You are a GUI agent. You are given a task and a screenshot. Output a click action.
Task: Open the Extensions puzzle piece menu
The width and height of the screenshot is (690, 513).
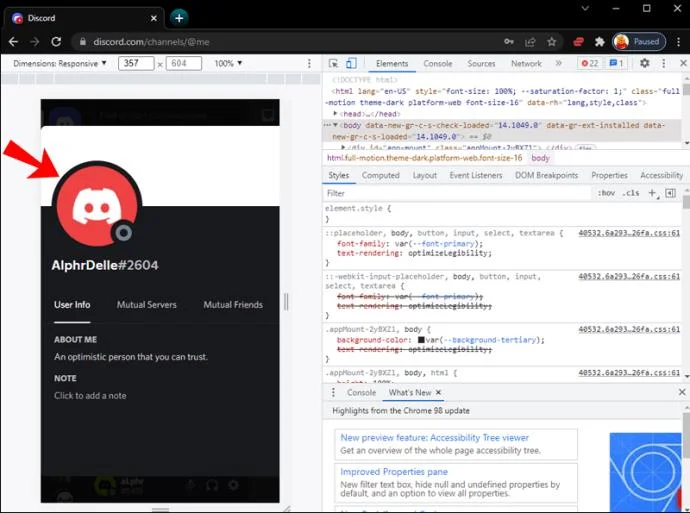coord(599,42)
